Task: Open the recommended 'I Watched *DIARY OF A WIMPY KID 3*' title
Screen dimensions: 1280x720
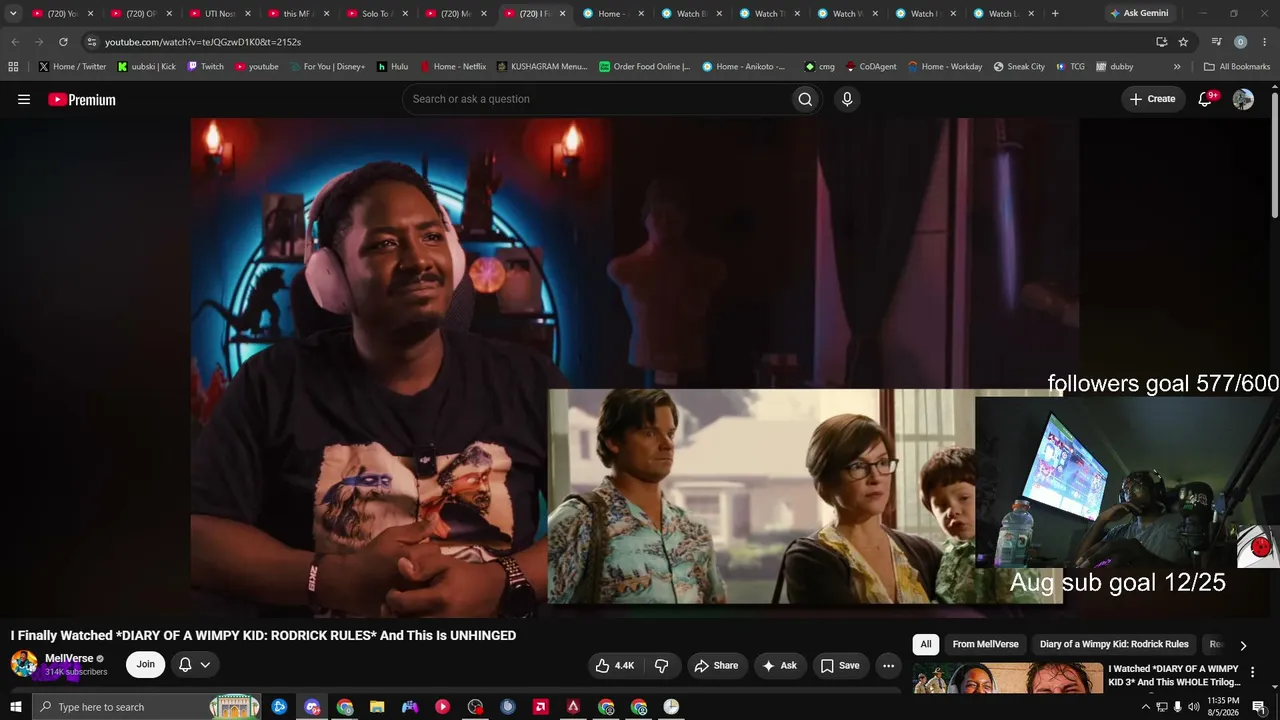Action: (1174, 675)
